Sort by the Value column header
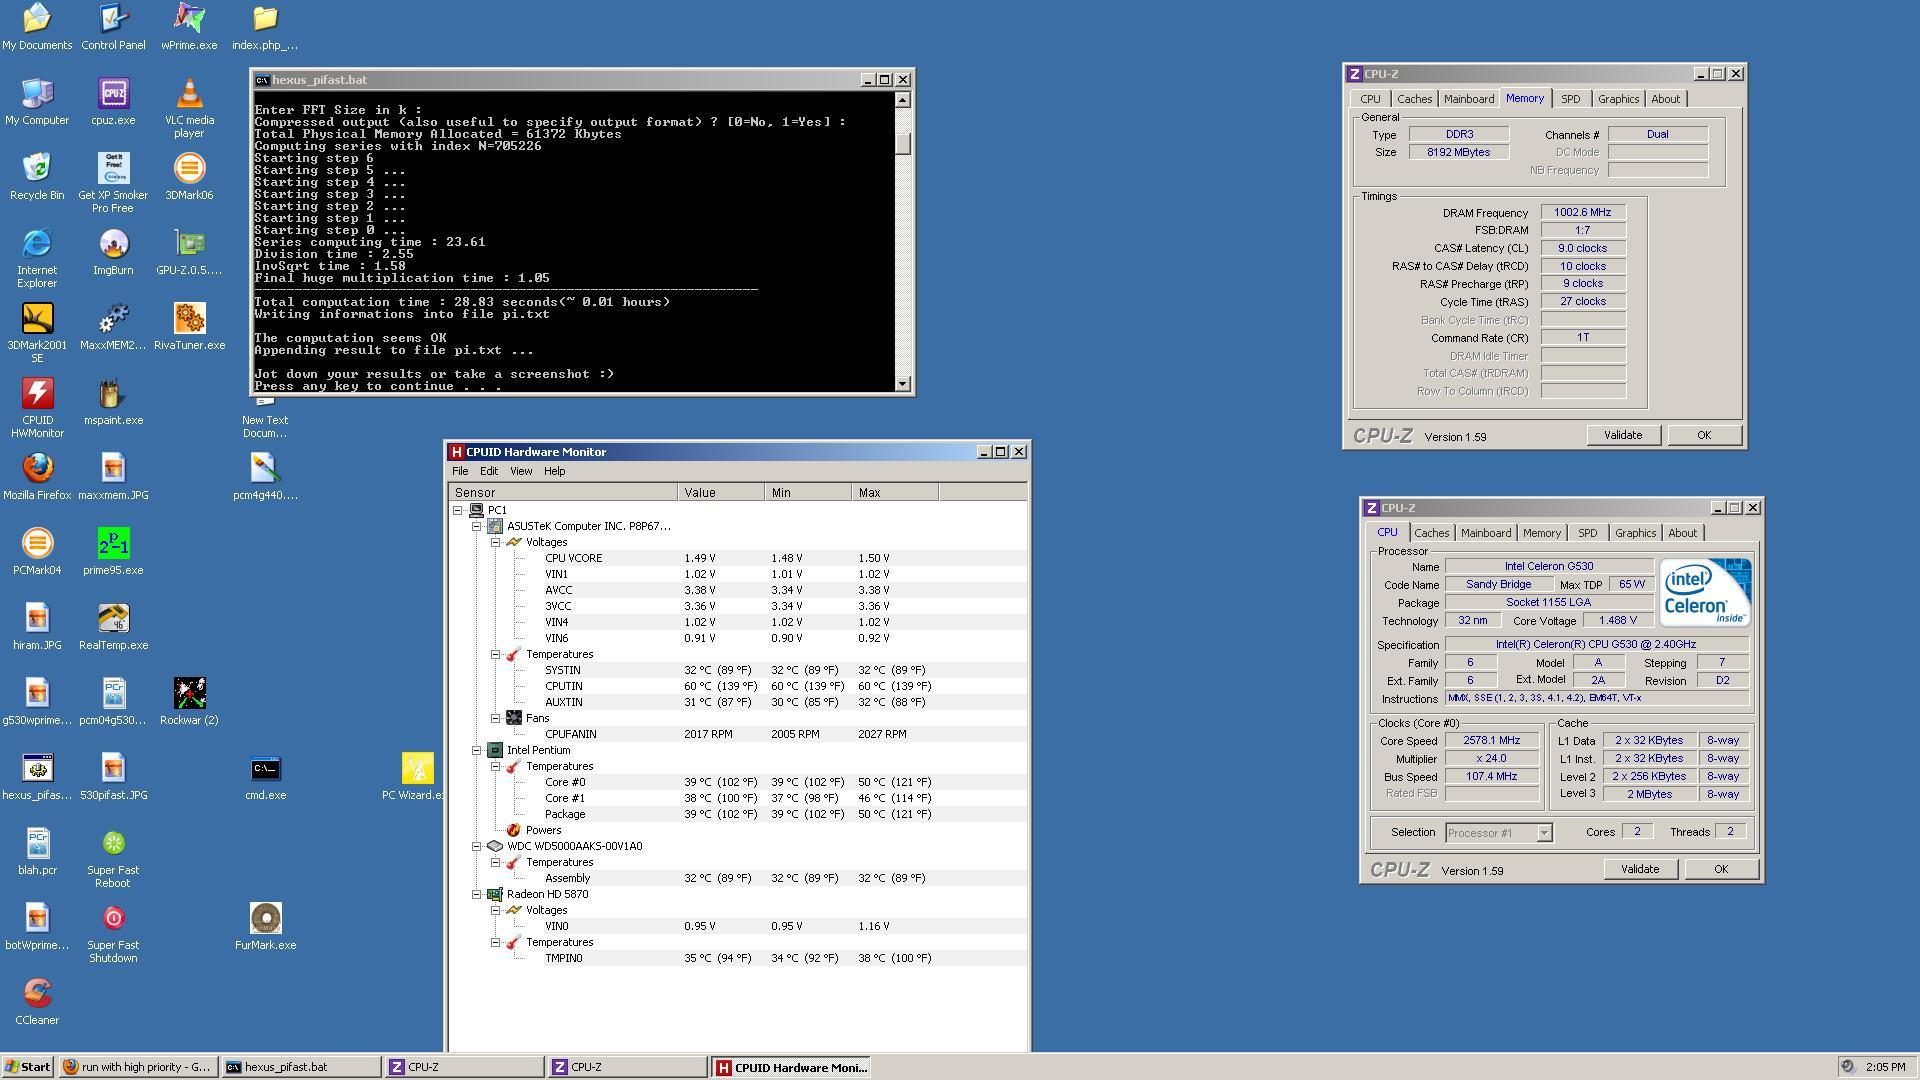1920x1080 pixels. (721, 493)
